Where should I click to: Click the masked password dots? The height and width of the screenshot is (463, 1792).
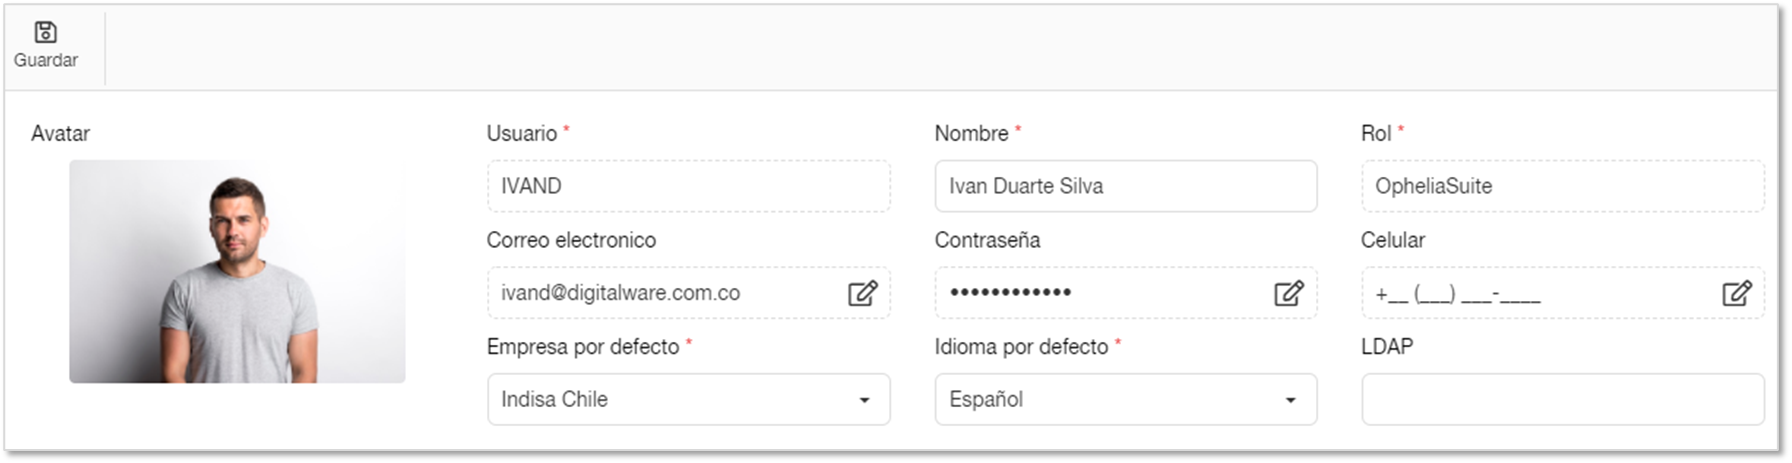(x=1010, y=293)
